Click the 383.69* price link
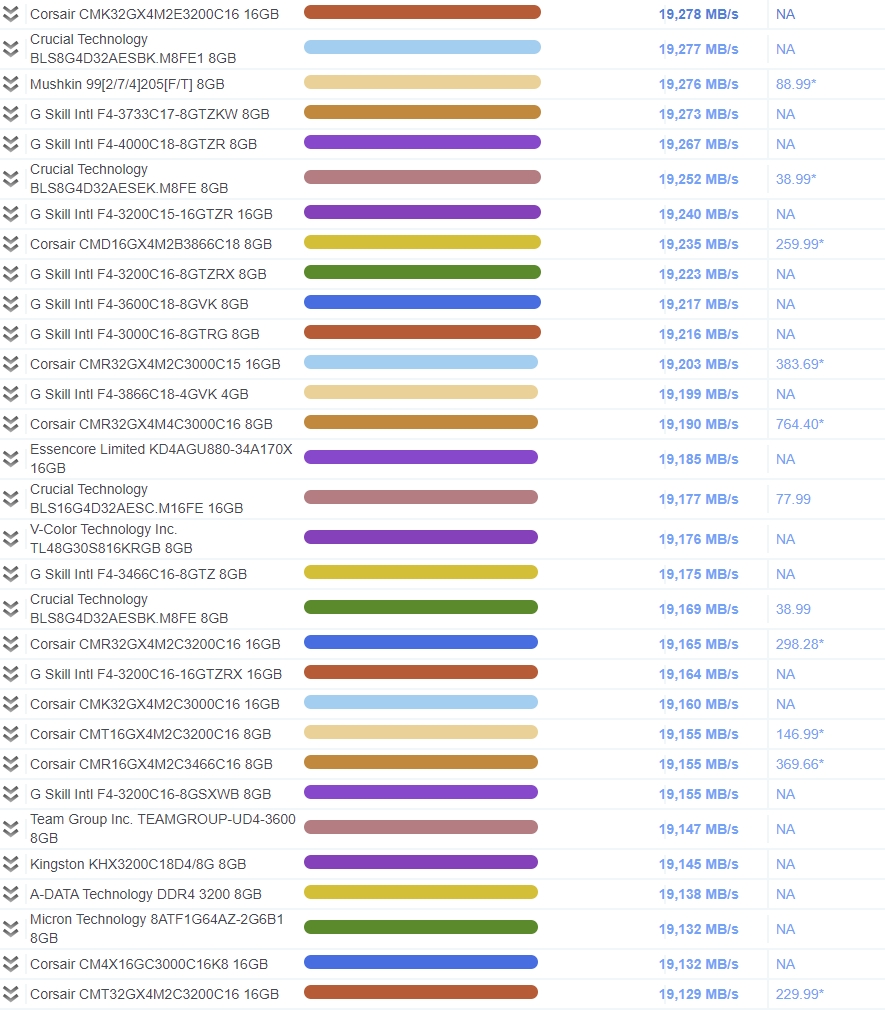The height and width of the screenshot is (1010, 885). point(800,364)
